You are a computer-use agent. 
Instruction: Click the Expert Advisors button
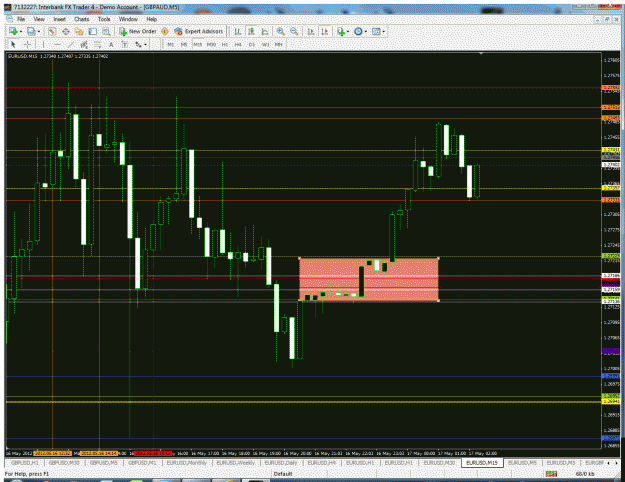click(x=199, y=31)
